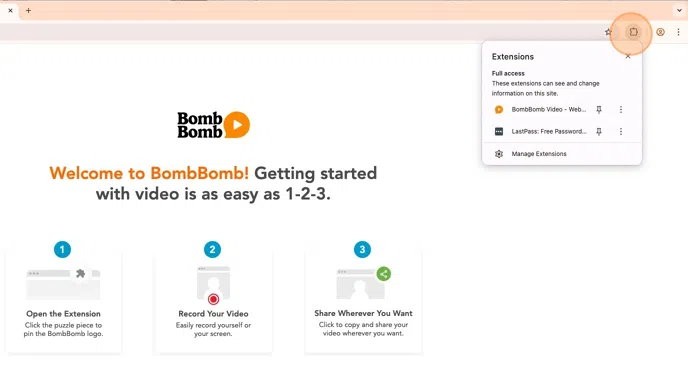Screen dimensions: 688x384
Task: Click the Extensions puzzle piece toolbar icon
Action: 633,32
